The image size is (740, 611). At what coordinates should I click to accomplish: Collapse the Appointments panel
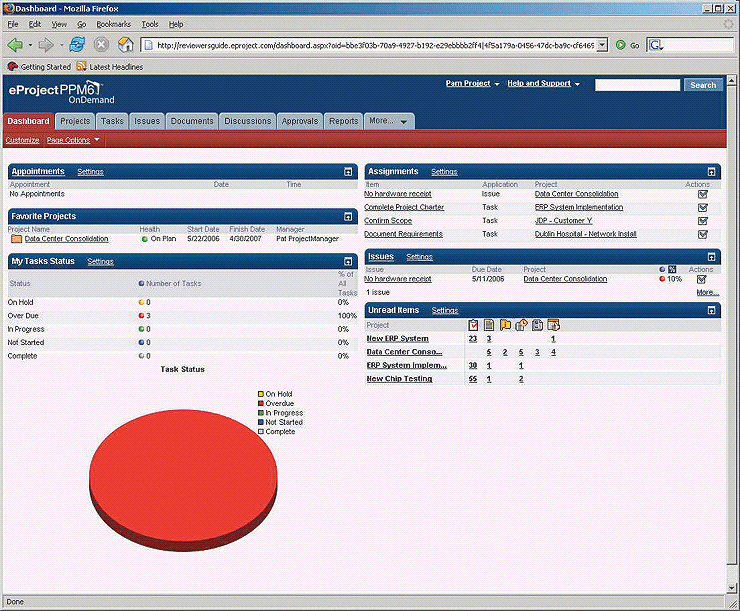(348, 172)
